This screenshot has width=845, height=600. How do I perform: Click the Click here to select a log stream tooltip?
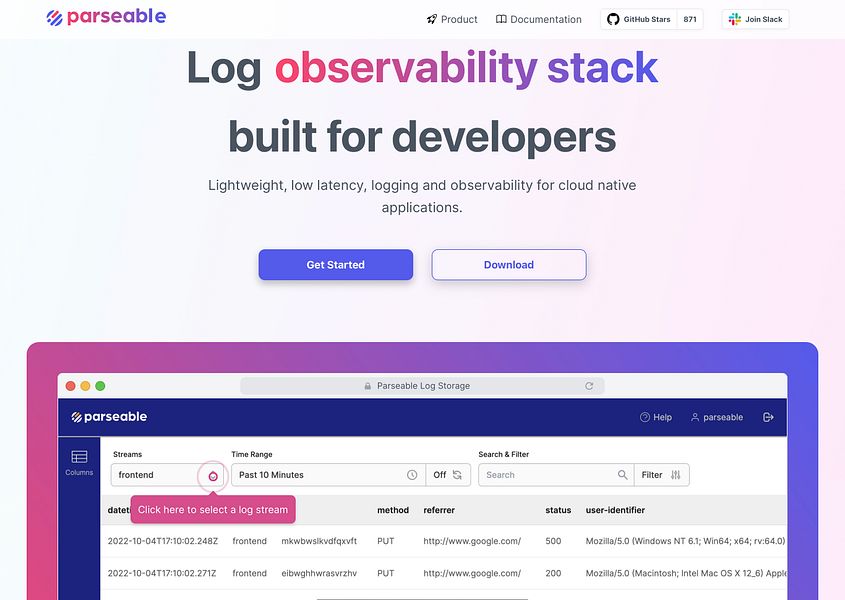(x=213, y=509)
